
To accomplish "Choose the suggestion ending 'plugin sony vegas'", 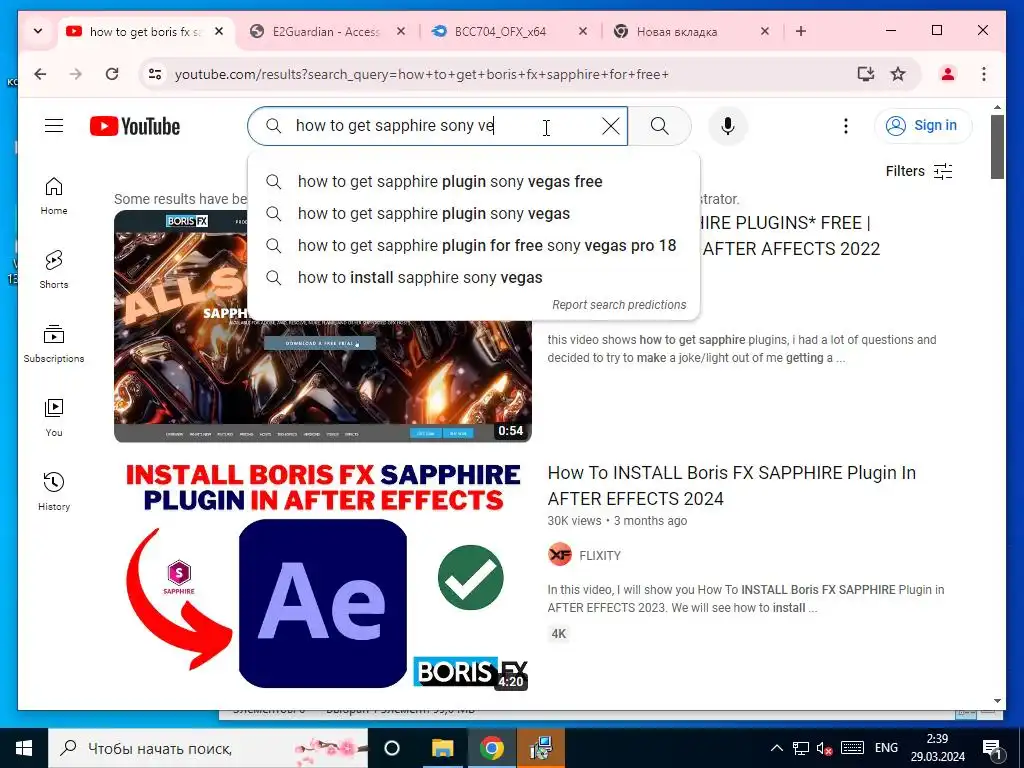I will 473,214.
